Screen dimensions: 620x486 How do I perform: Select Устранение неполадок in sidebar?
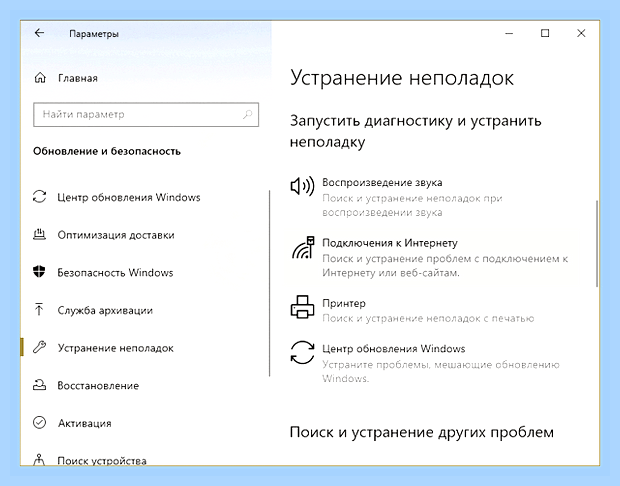(115, 348)
